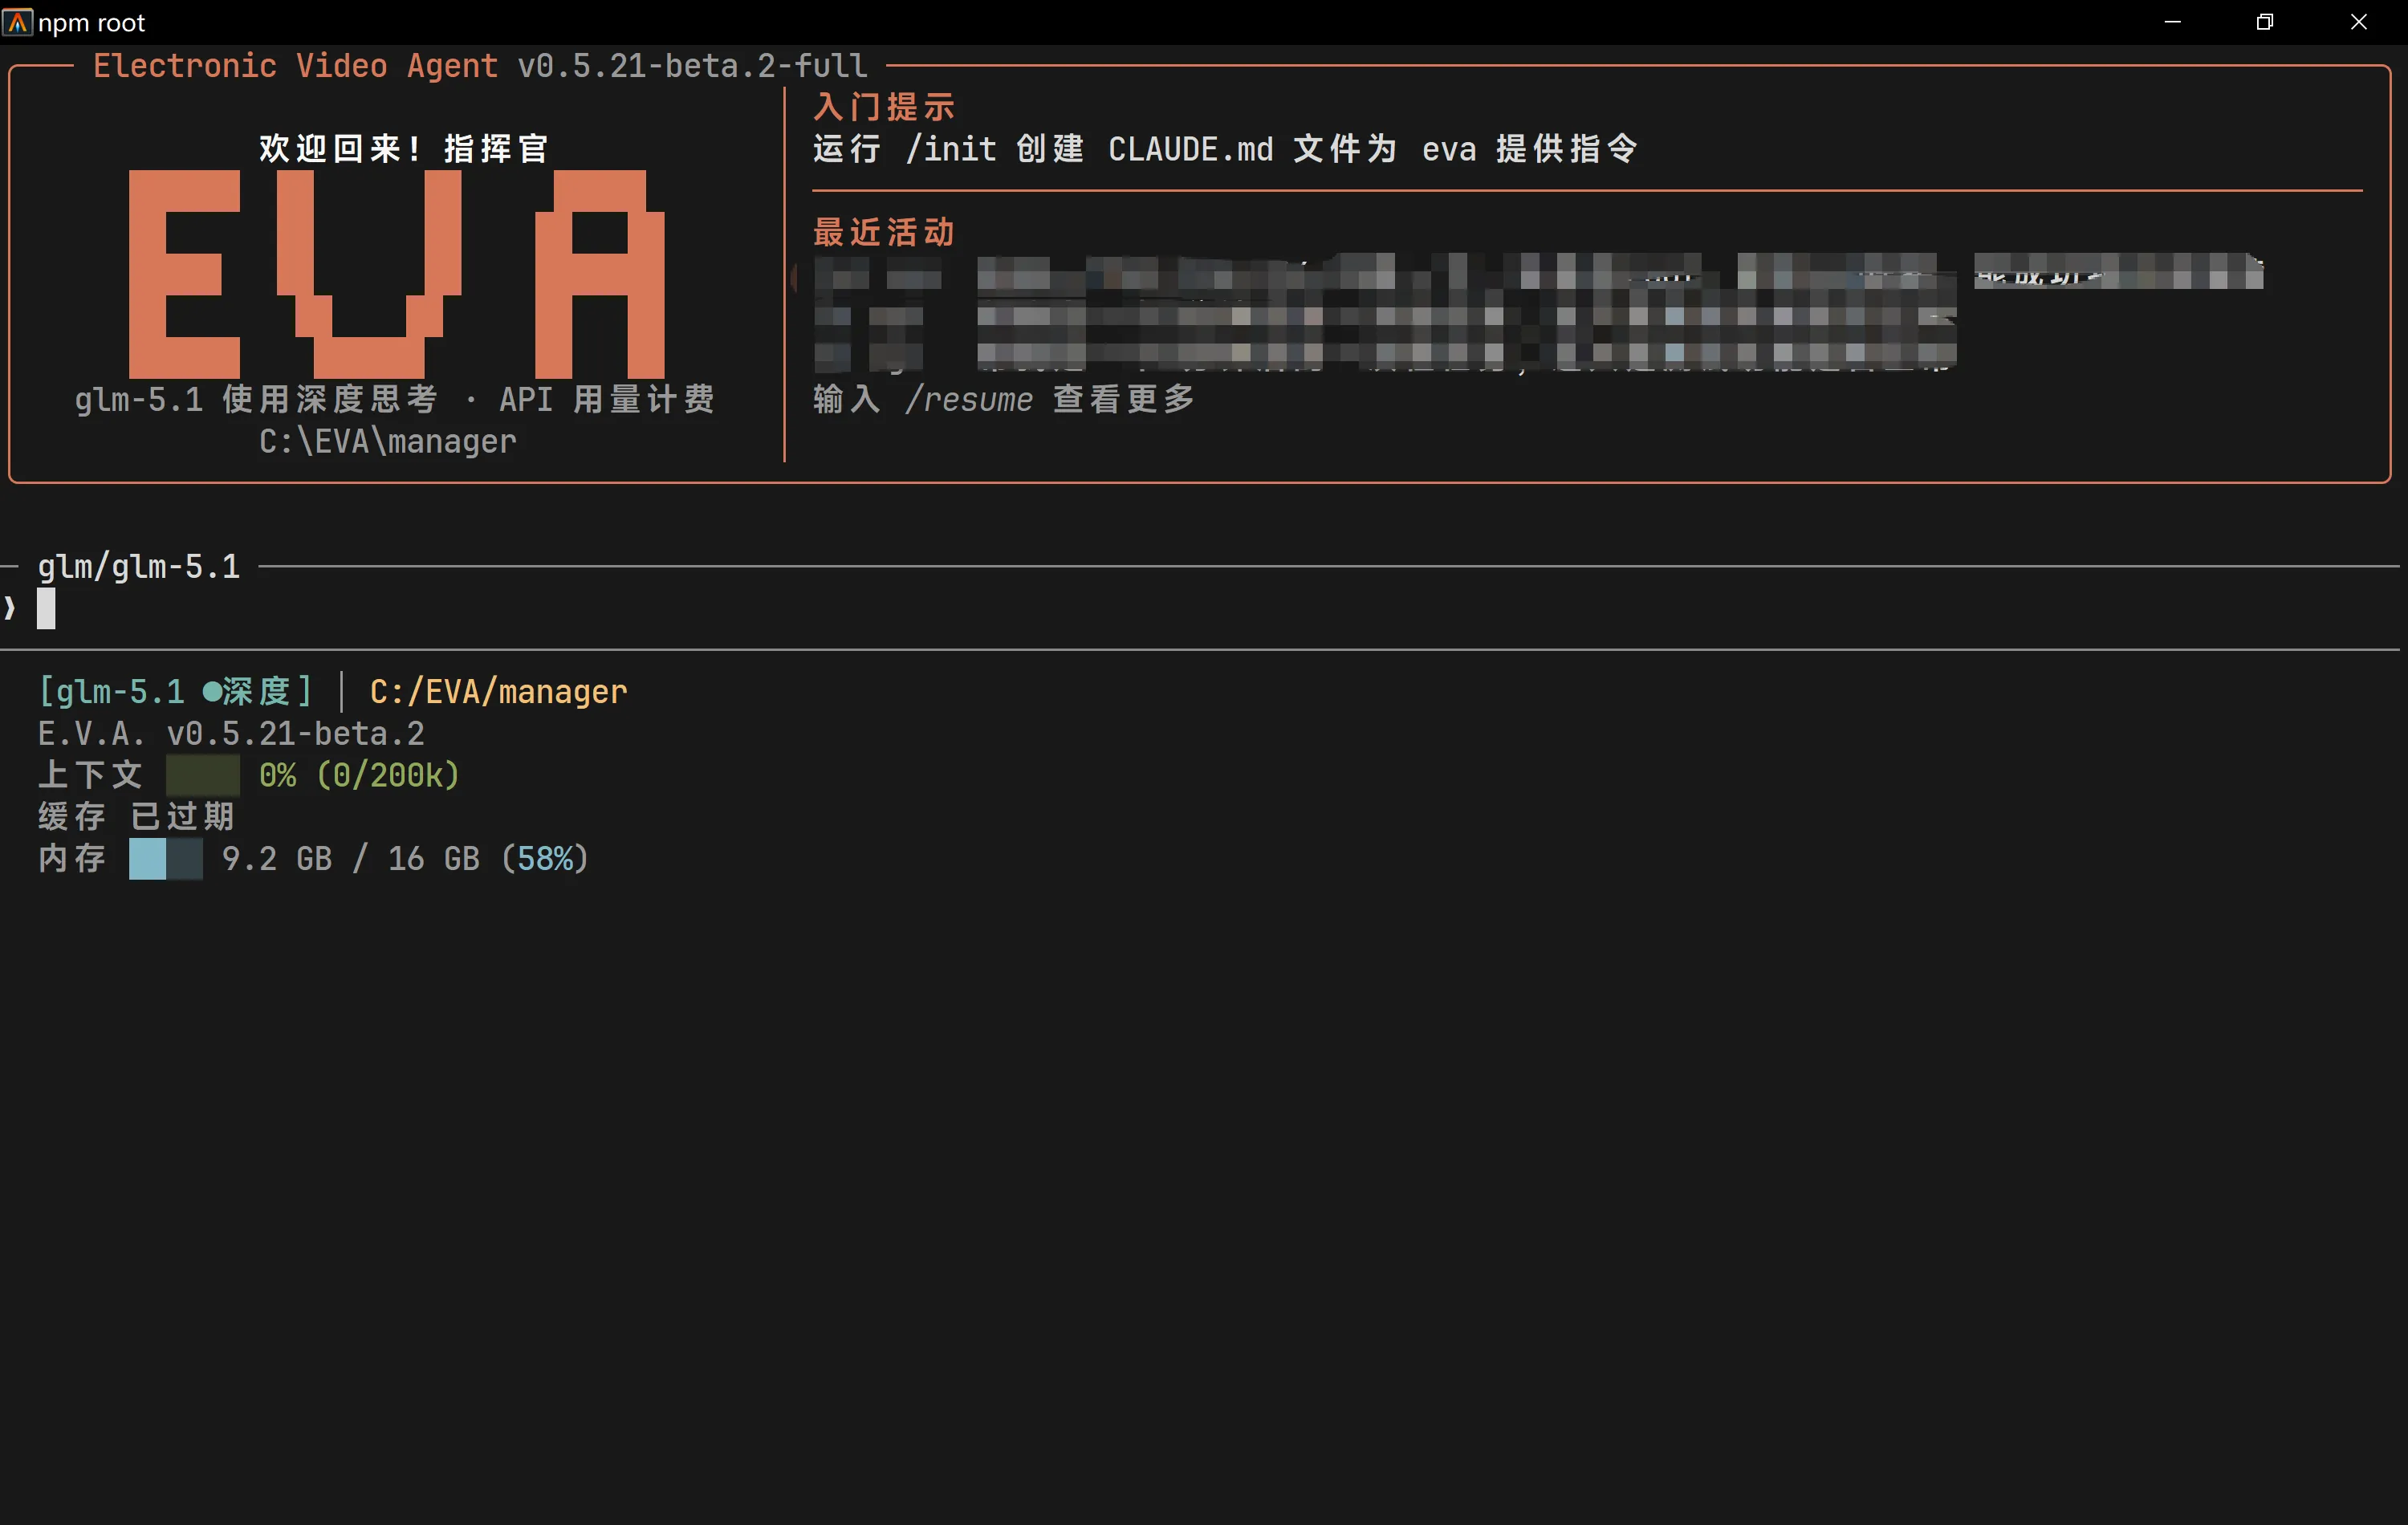Restore down the terminal window
The image size is (2408, 1525).
pyautogui.click(x=2265, y=21)
